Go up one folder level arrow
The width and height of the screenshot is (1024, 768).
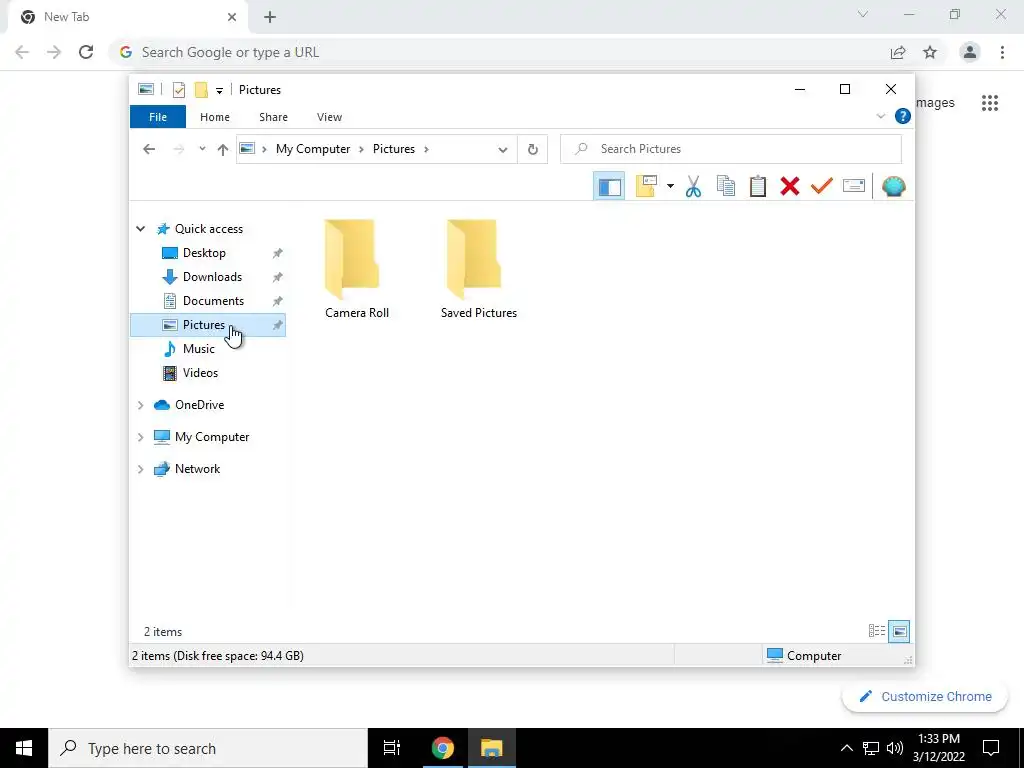223,150
